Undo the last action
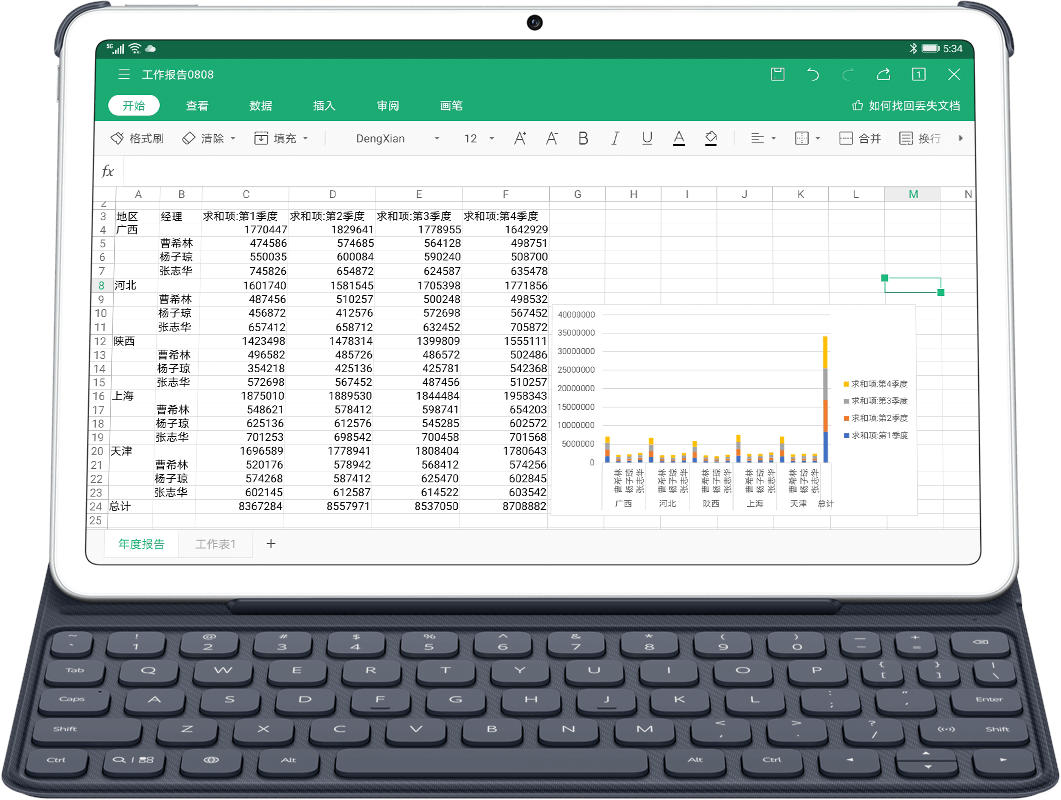 tap(813, 75)
